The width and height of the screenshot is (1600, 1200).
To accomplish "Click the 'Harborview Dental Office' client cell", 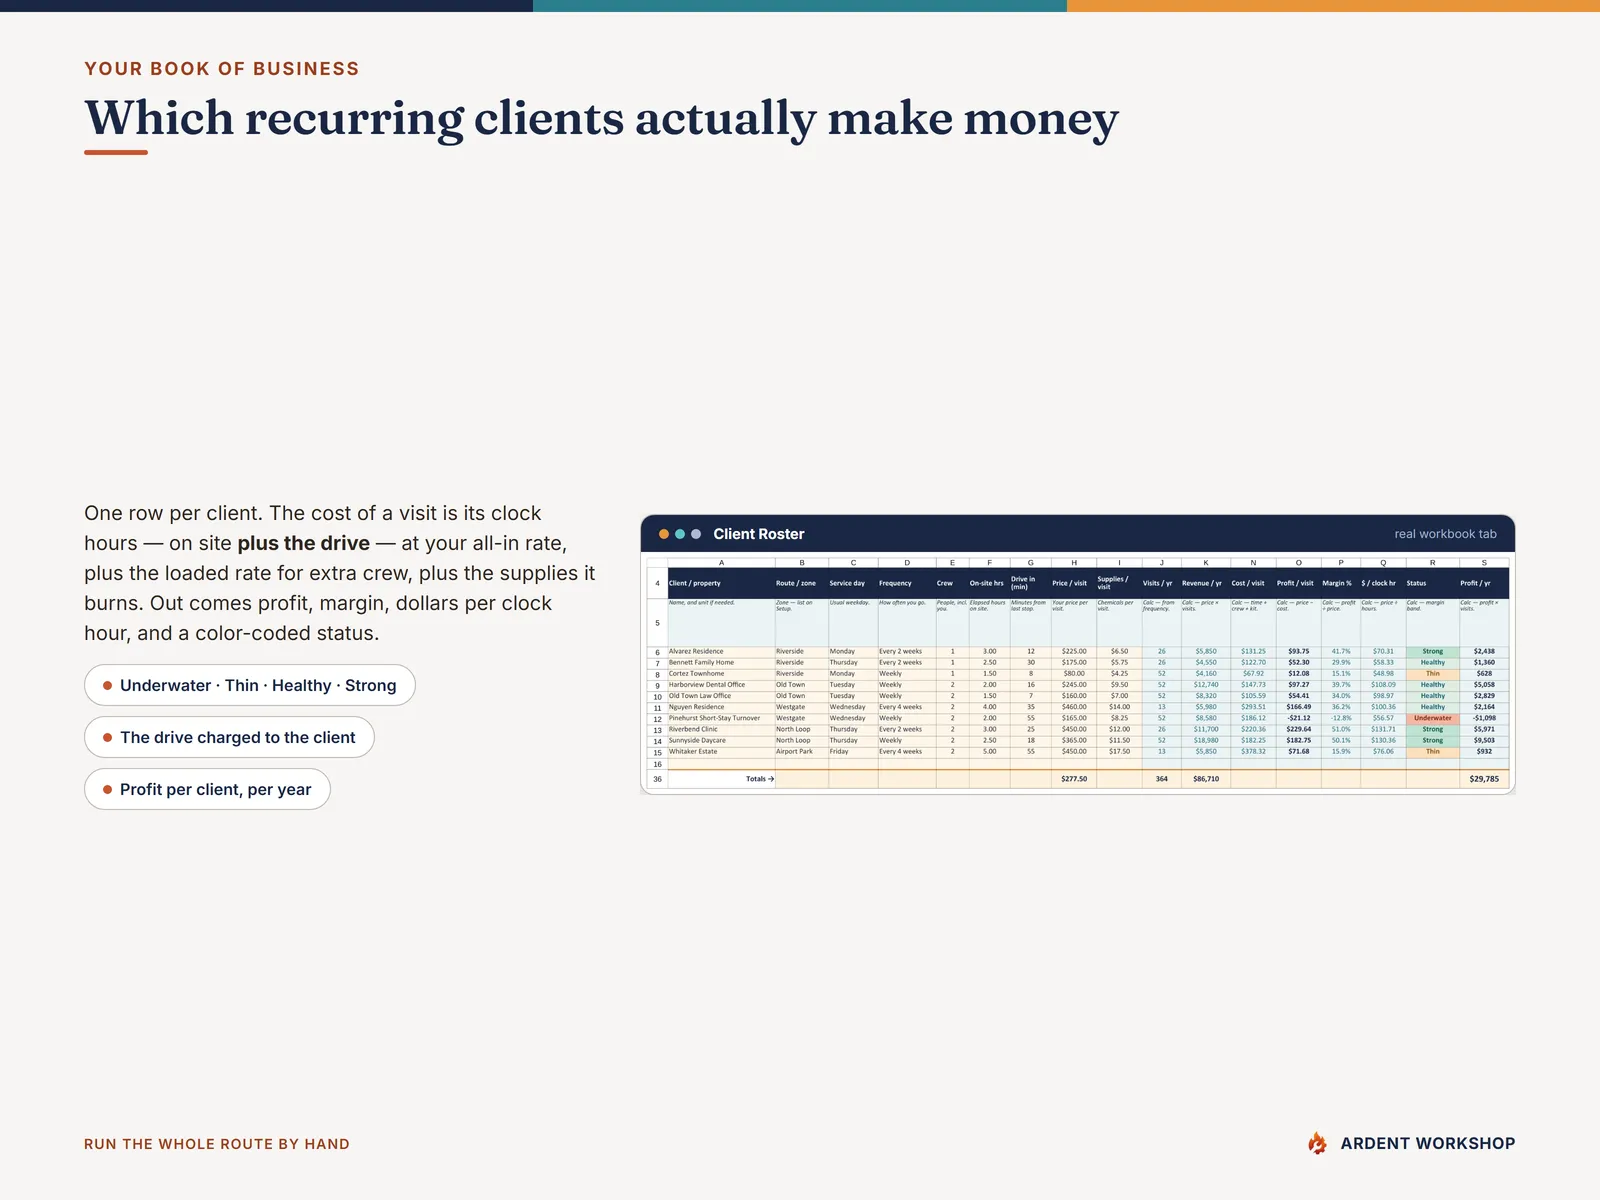I will [720, 685].
